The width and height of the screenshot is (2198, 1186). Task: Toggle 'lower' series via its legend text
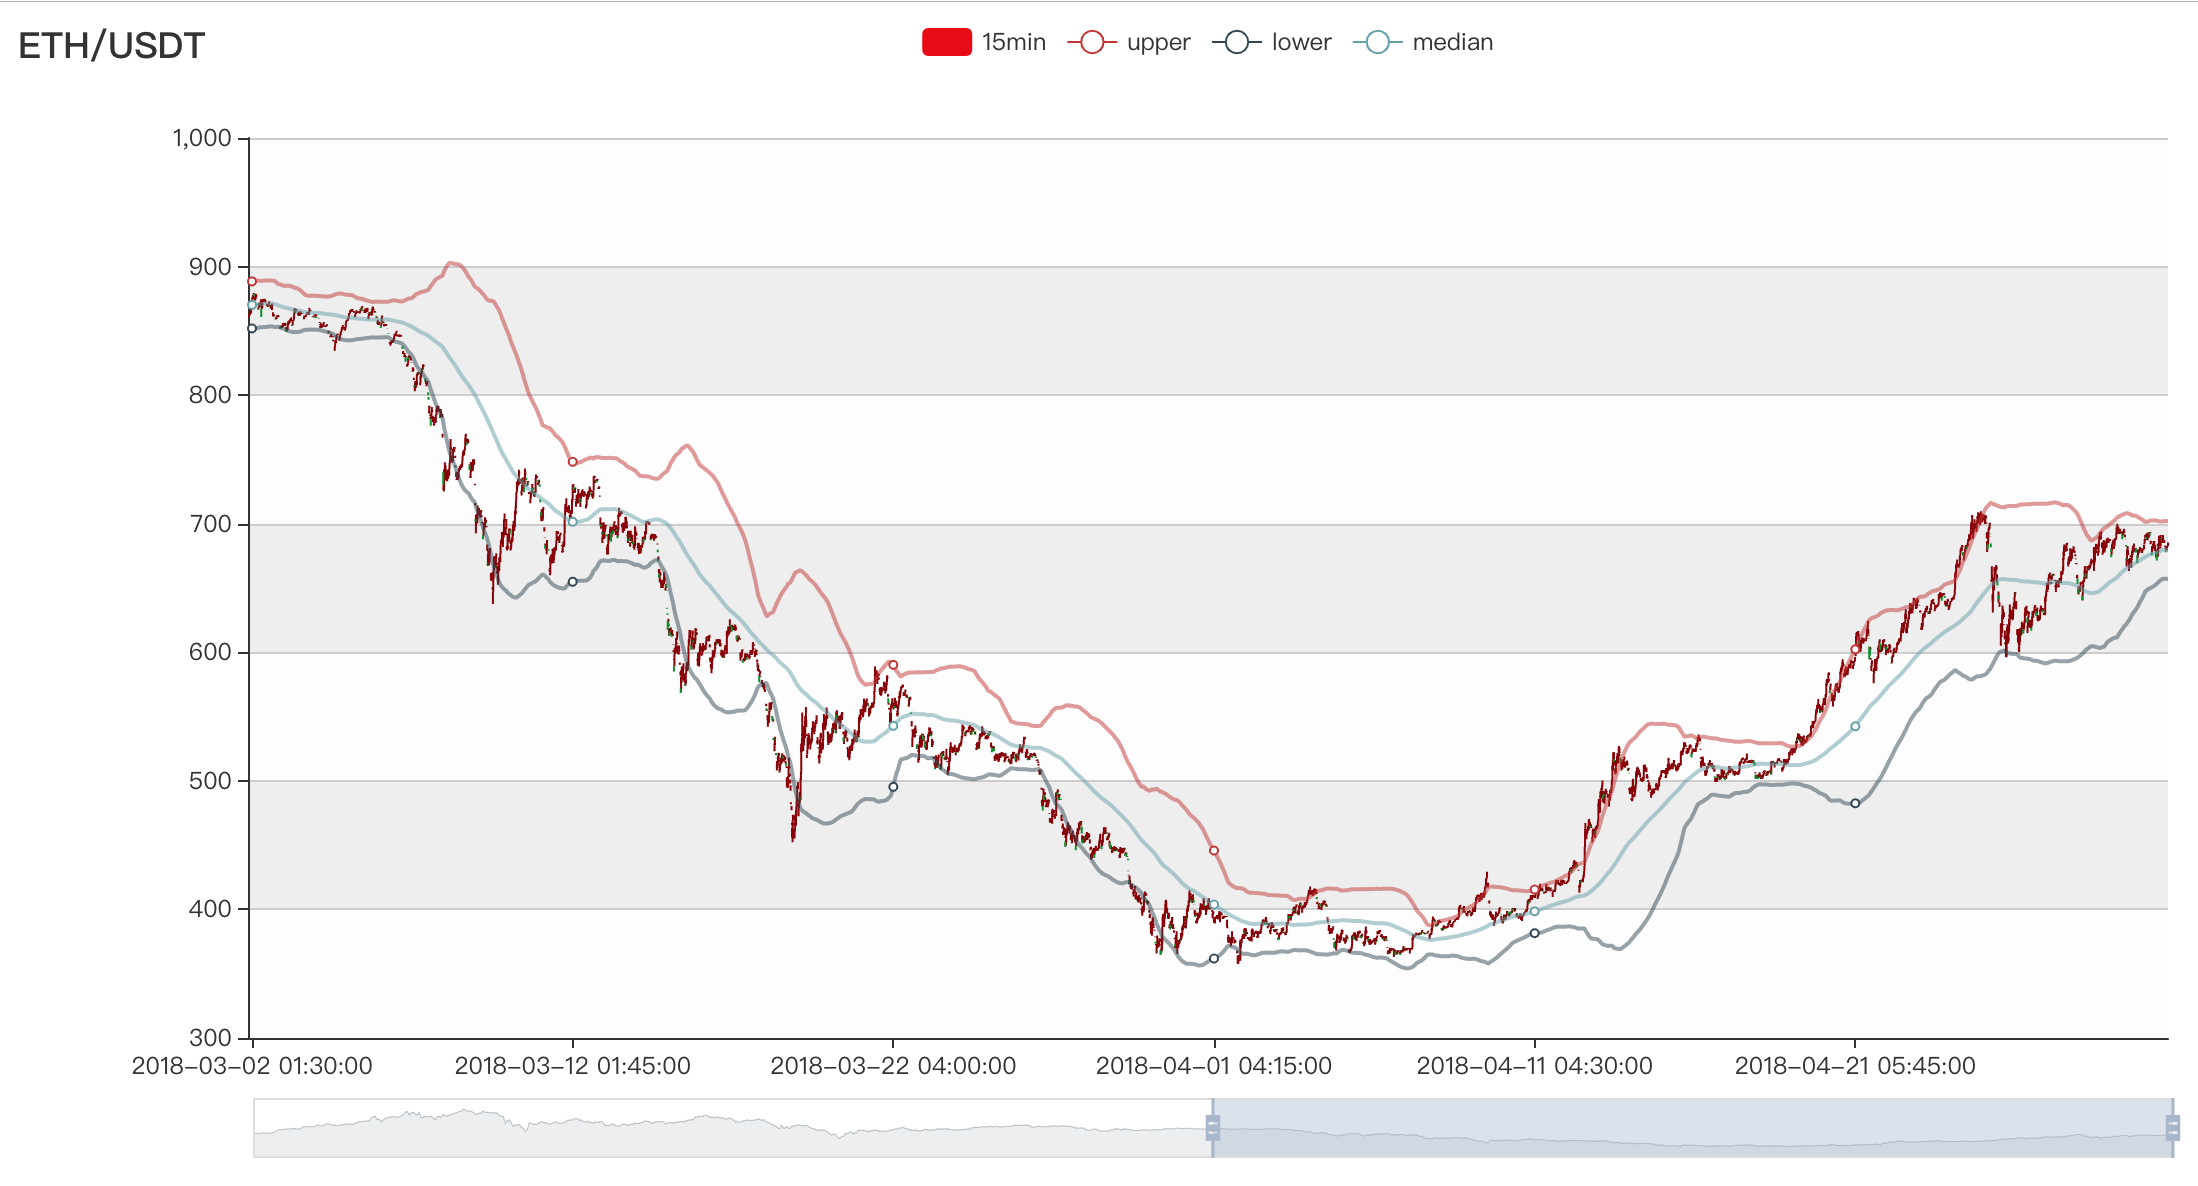coord(1301,42)
